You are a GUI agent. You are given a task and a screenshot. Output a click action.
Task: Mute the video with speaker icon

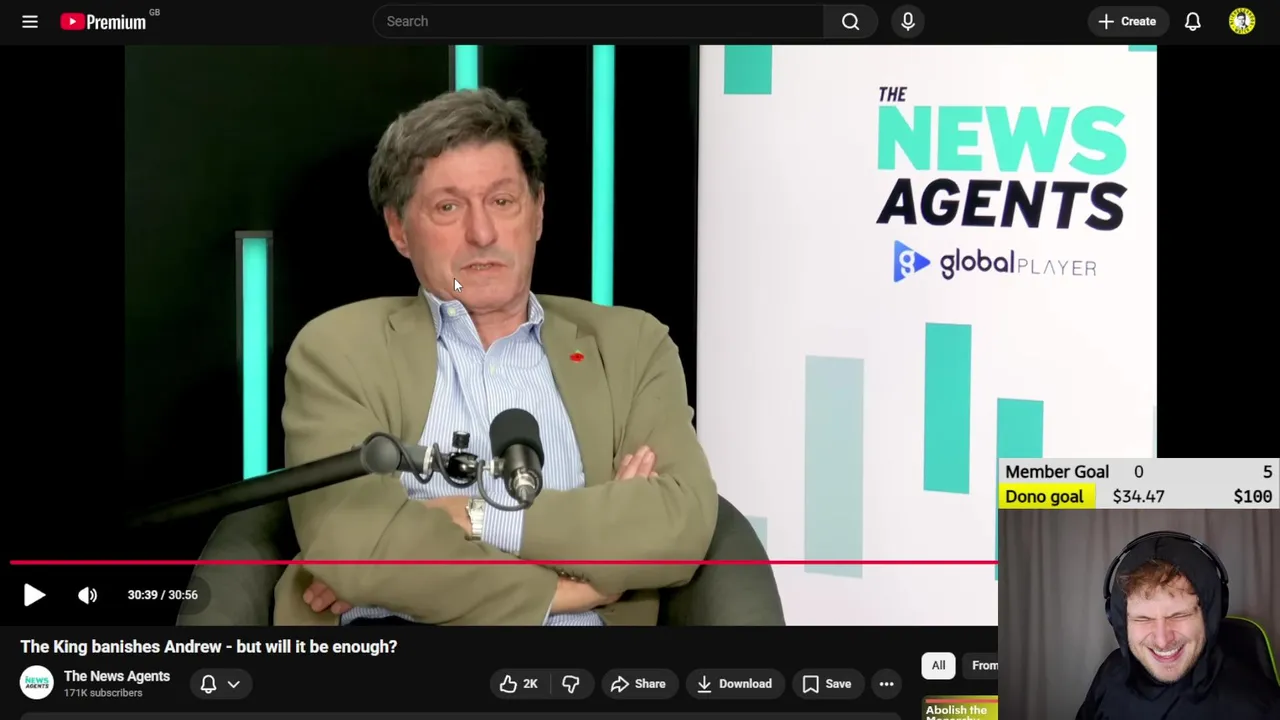[x=88, y=595]
